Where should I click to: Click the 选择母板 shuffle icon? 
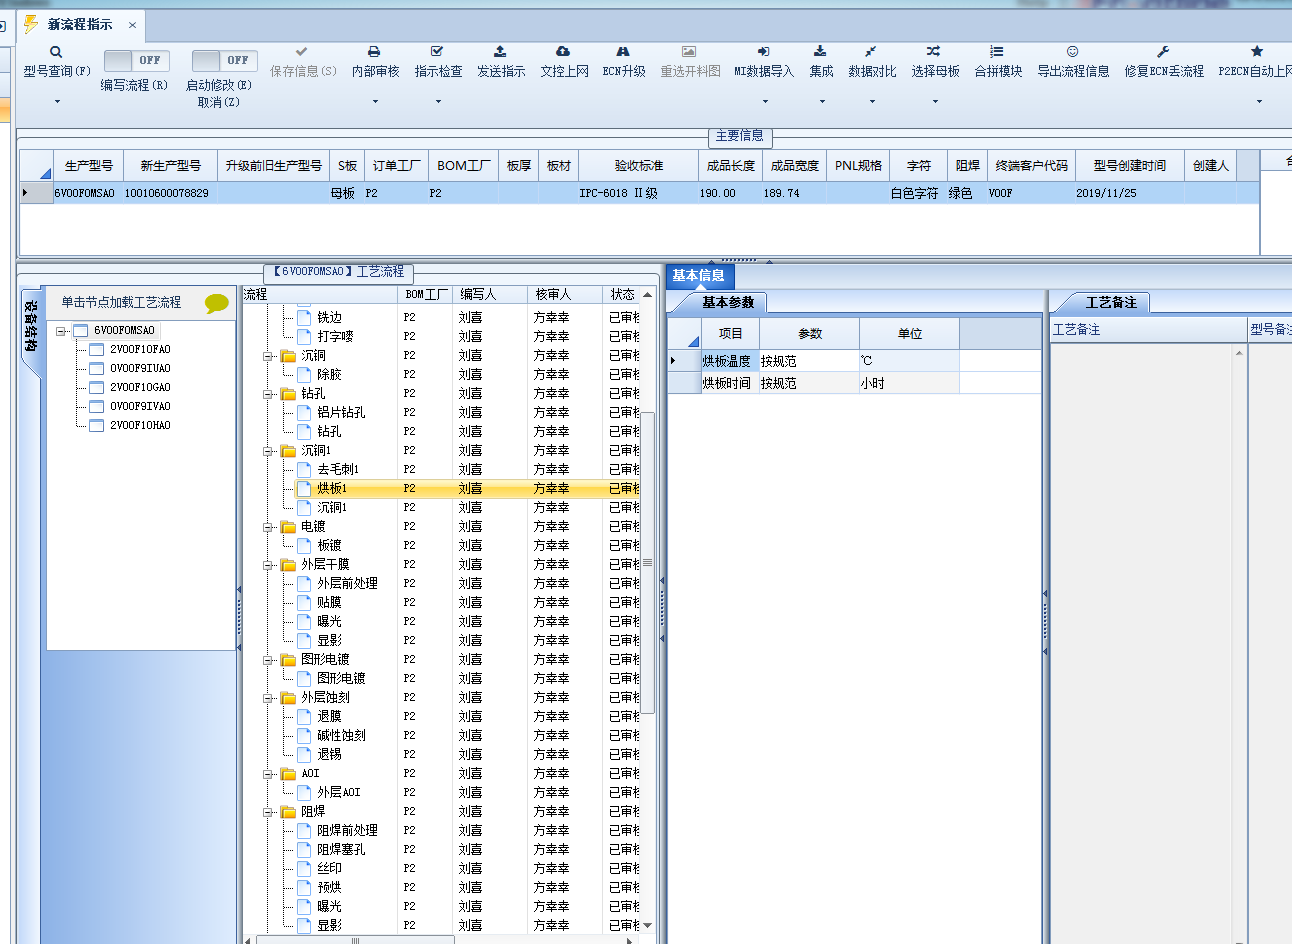coord(933,51)
